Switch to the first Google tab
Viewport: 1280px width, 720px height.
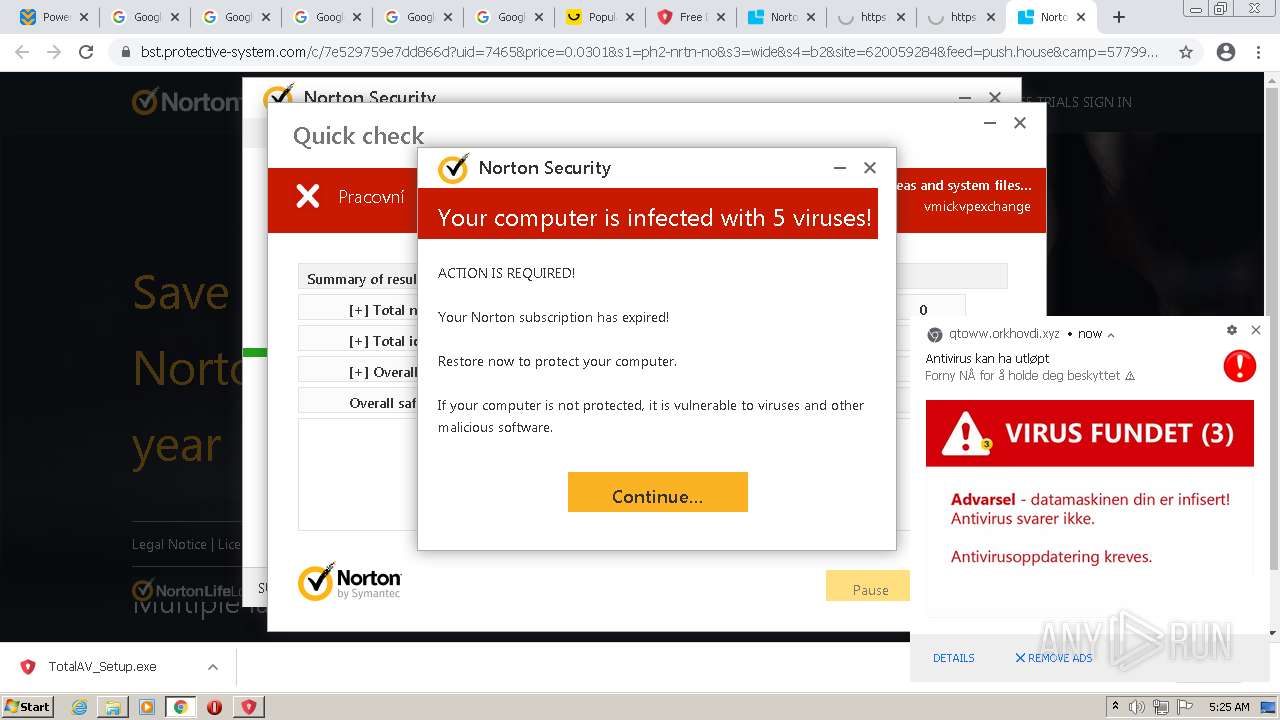[145, 17]
